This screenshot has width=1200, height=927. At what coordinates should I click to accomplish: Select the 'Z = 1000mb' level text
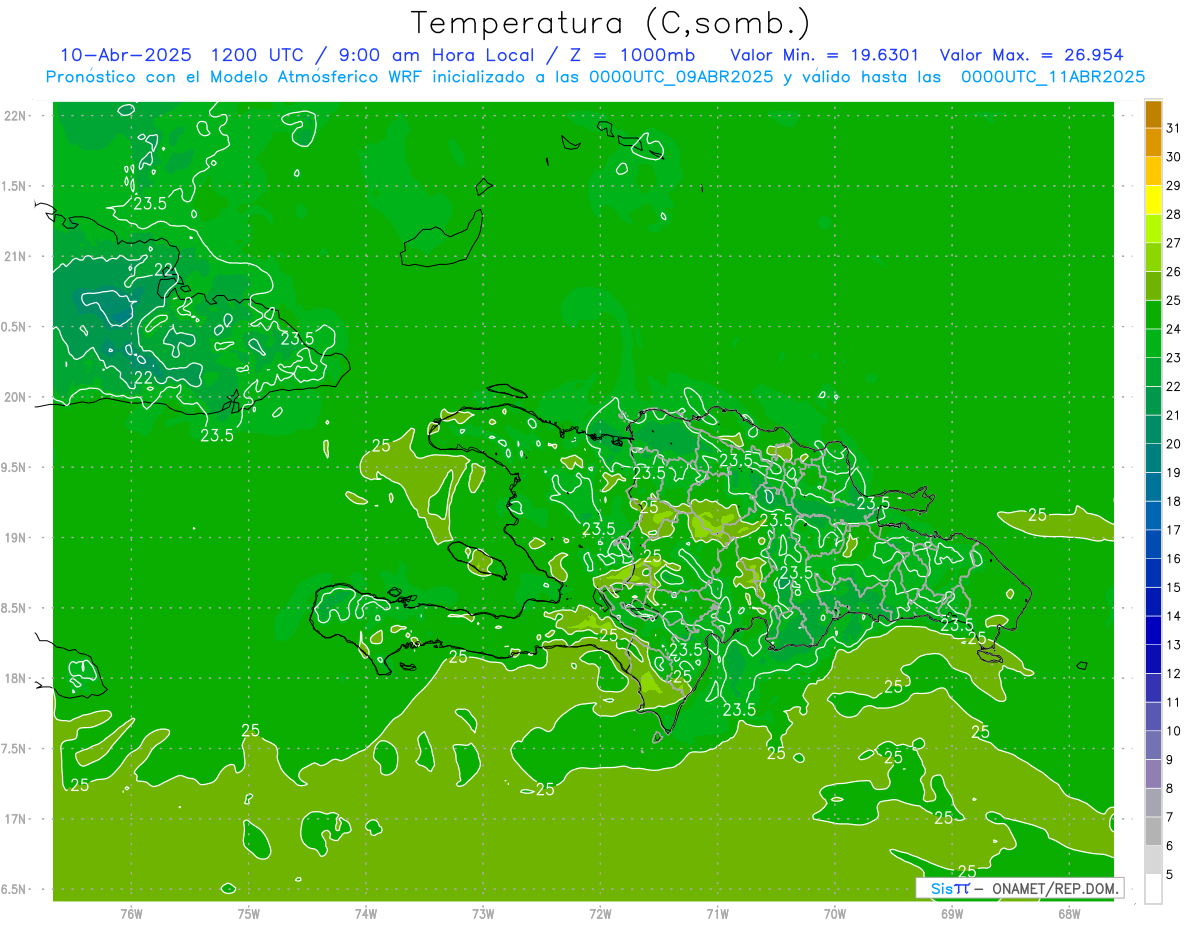[633, 55]
